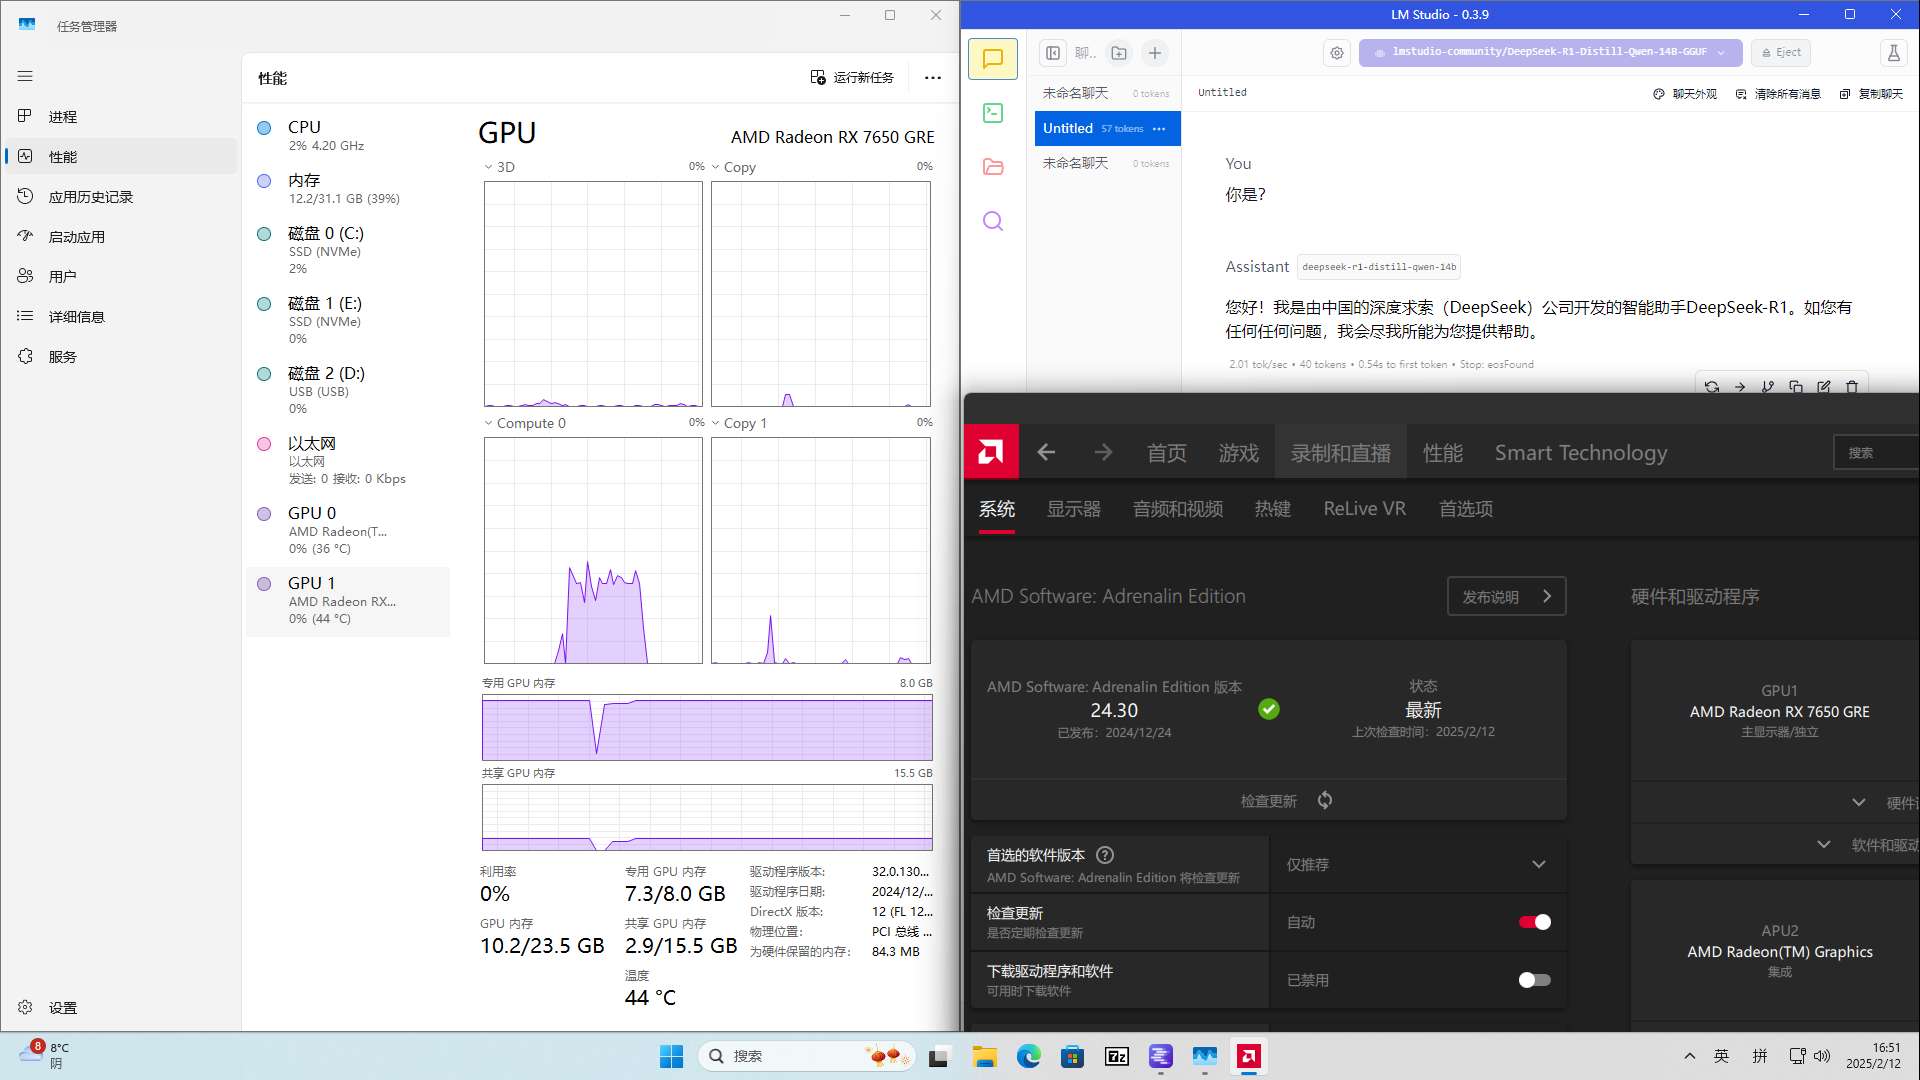Toggle automatic check for updates switch
Viewport: 1920px width, 1080px height.
[1534, 922]
